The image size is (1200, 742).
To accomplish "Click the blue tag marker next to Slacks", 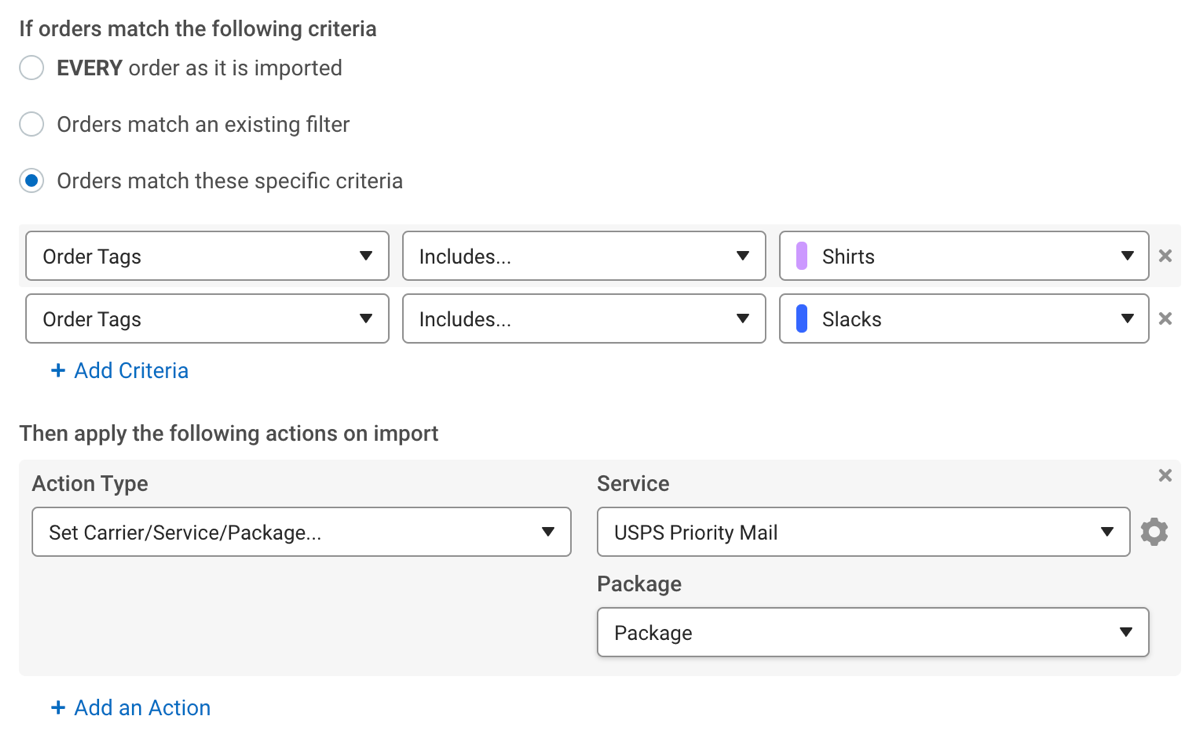I will click(800, 318).
